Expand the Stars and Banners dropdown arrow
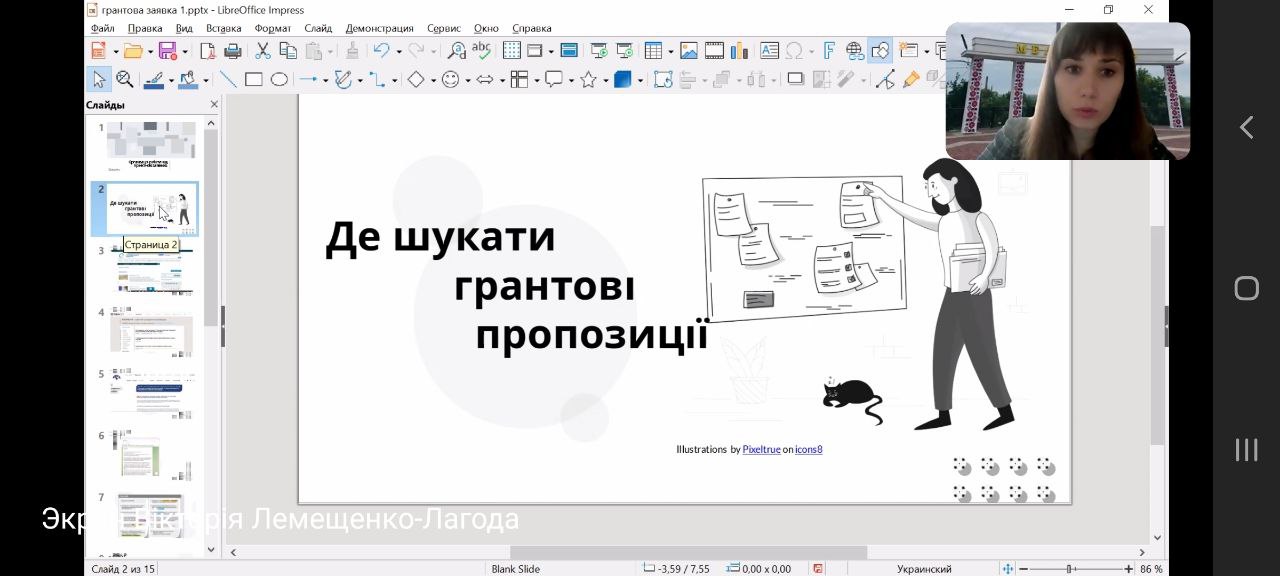The width and height of the screenshot is (1280, 576). (605, 80)
